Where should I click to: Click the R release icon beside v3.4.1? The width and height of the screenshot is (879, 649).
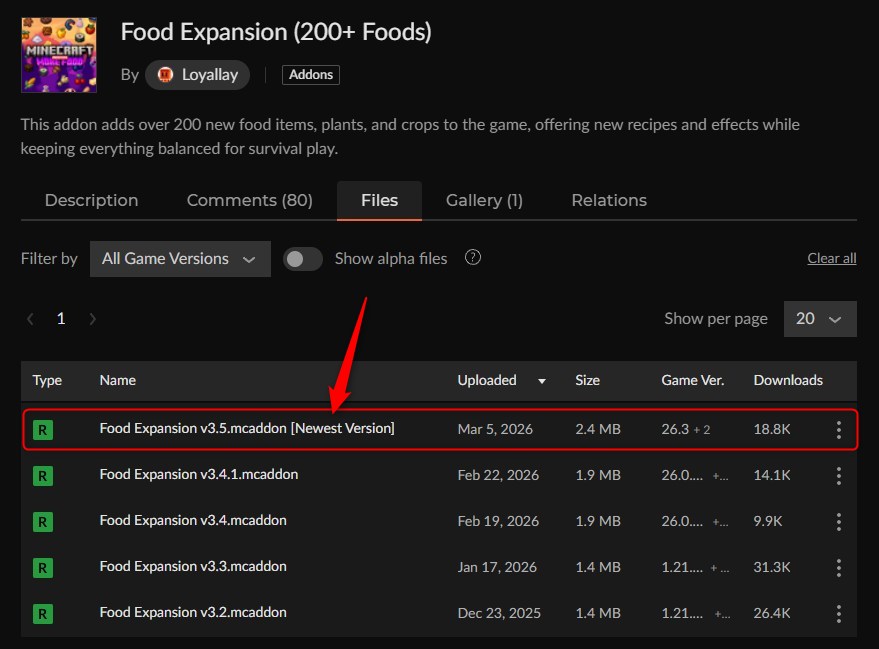42,475
